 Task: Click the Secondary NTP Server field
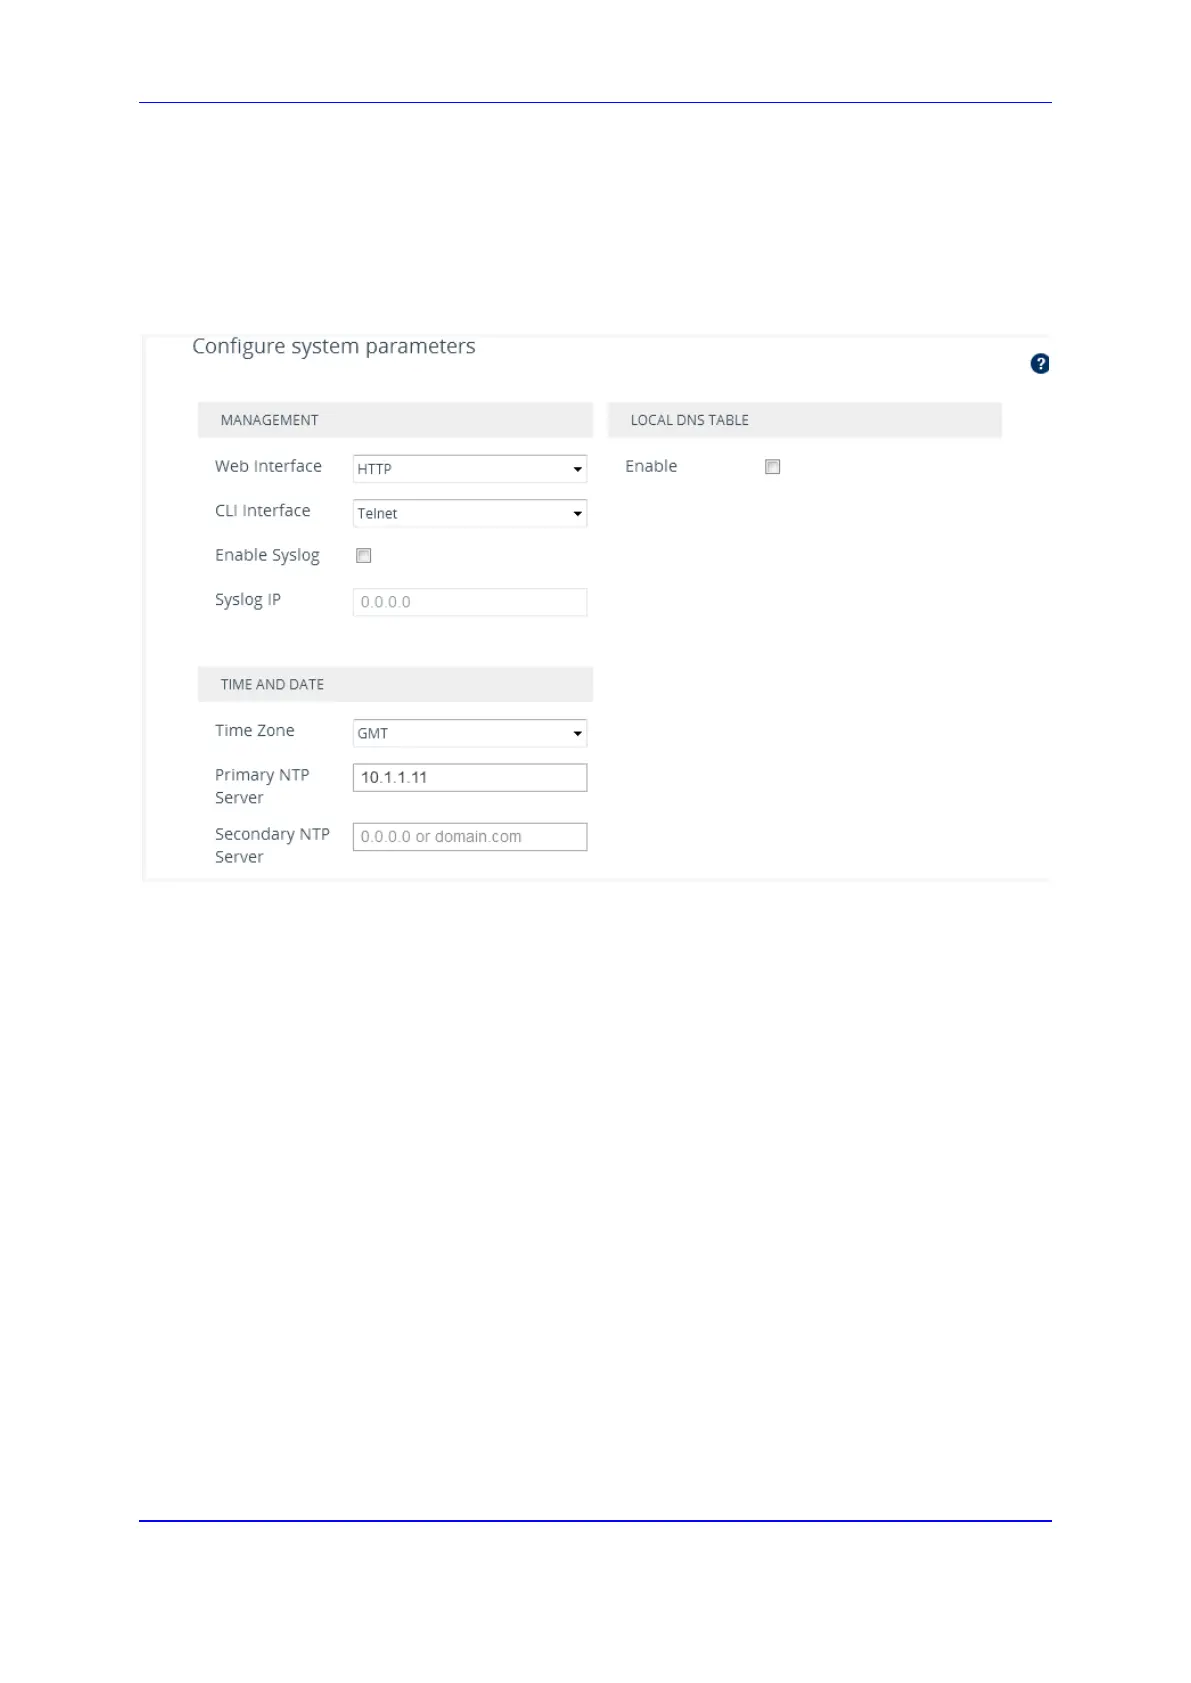click(x=469, y=837)
